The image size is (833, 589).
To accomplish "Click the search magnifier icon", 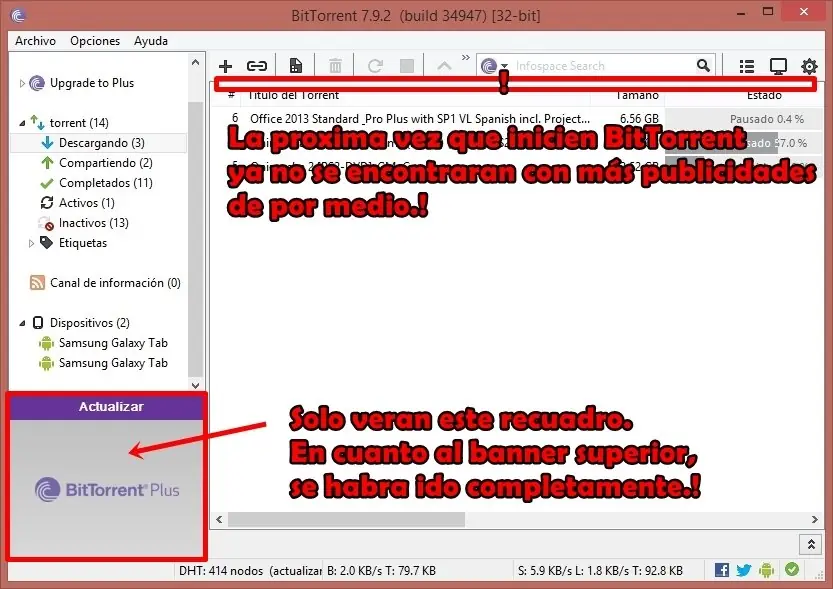I will (x=703, y=65).
